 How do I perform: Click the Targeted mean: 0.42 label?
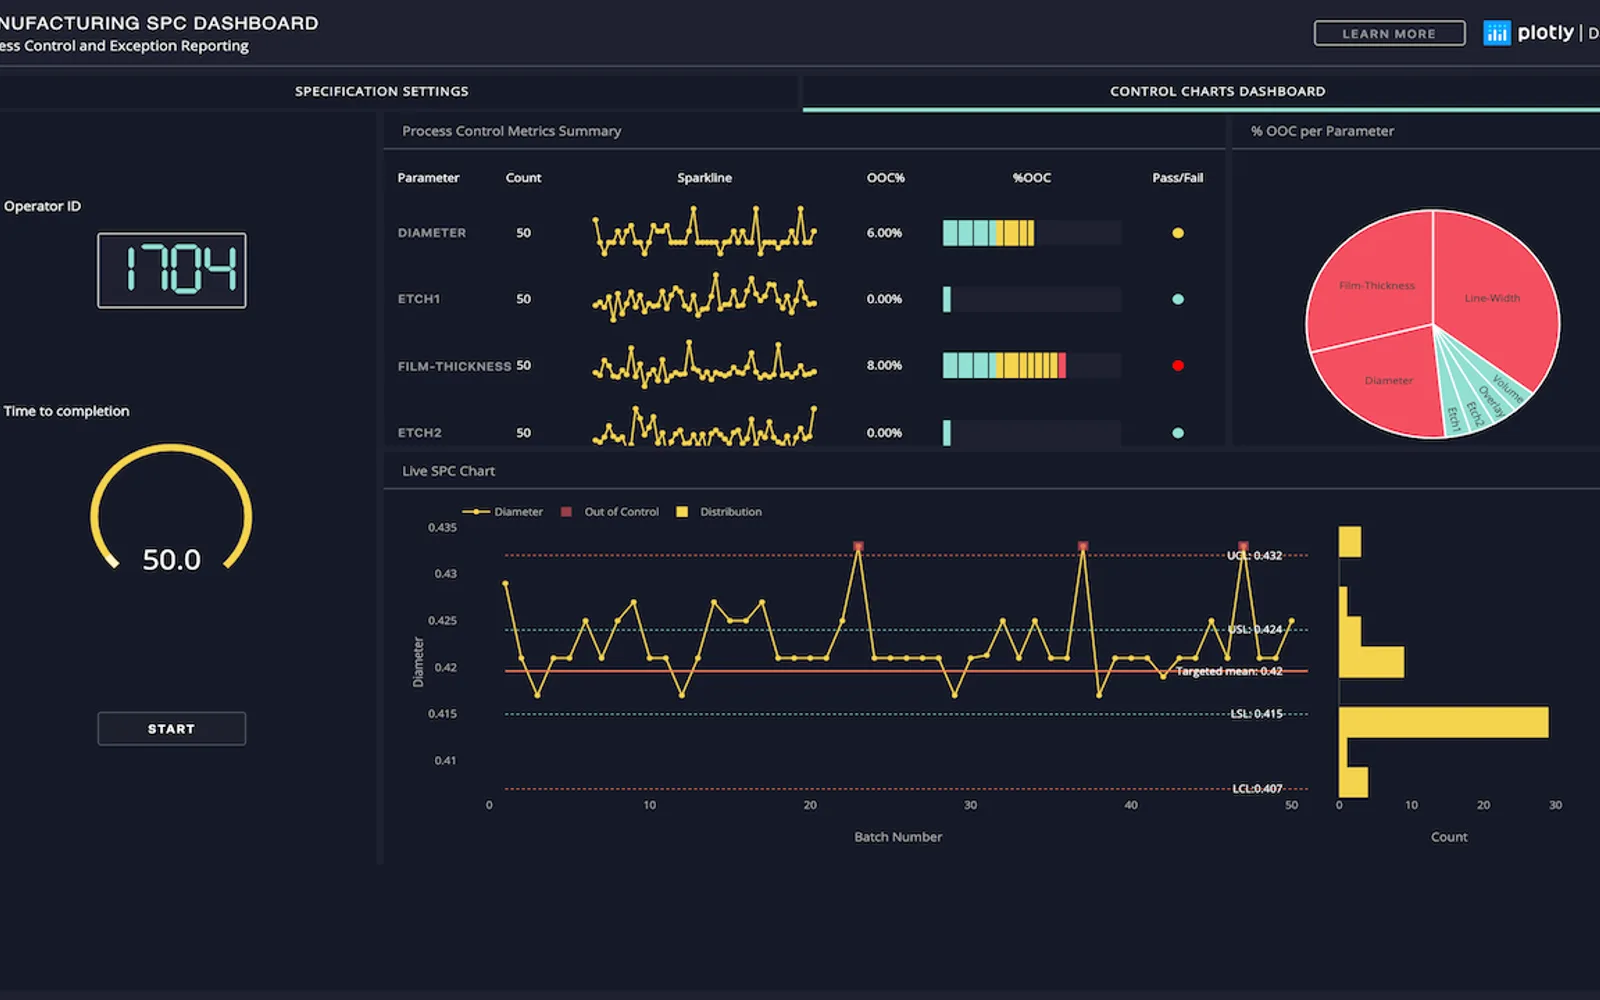pyautogui.click(x=1229, y=671)
